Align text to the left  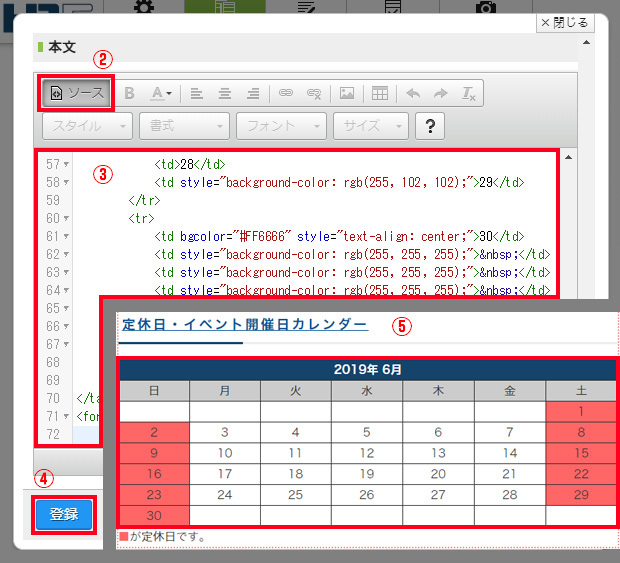click(x=197, y=93)
